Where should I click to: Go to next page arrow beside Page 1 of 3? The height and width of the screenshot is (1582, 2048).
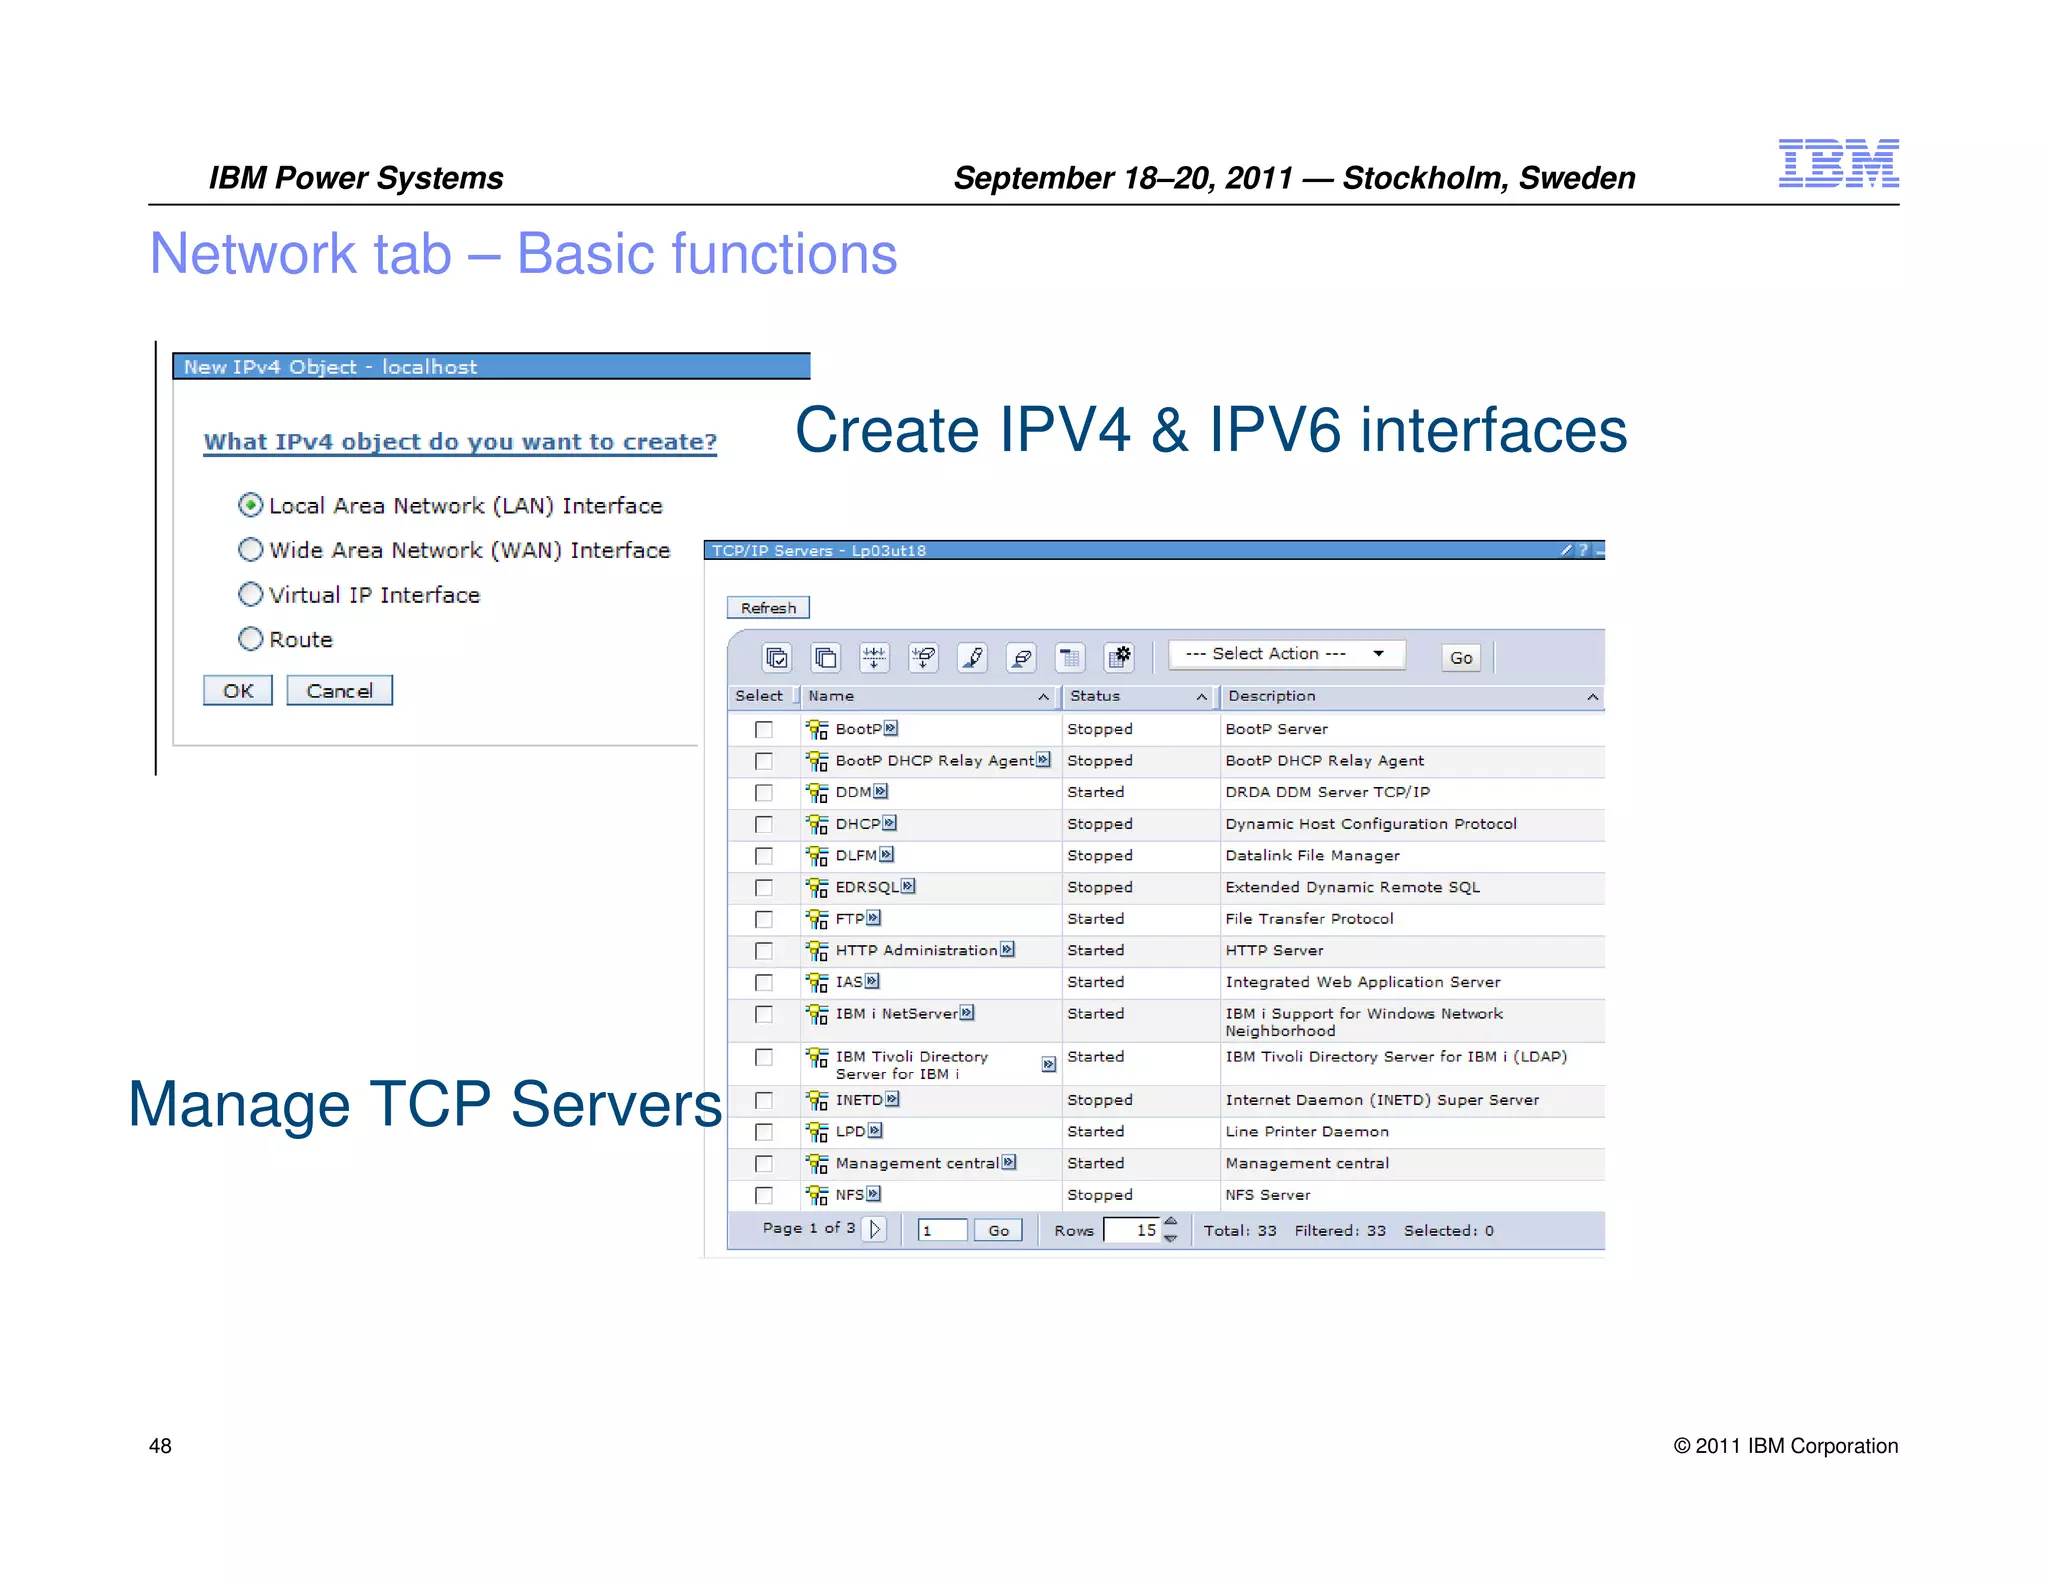click(875, 1229)
